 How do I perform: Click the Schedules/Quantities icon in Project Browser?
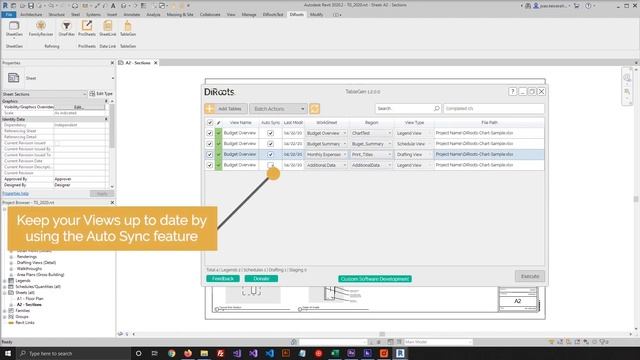[x=11, y=287]
